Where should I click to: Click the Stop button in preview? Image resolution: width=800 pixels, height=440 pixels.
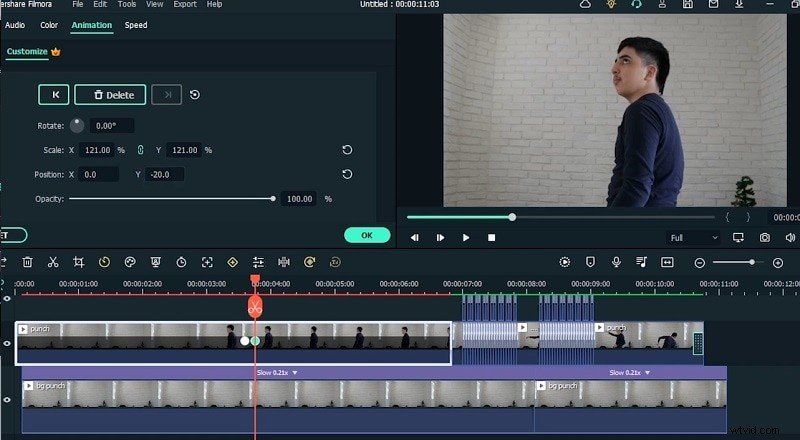(x=491, y=238)
